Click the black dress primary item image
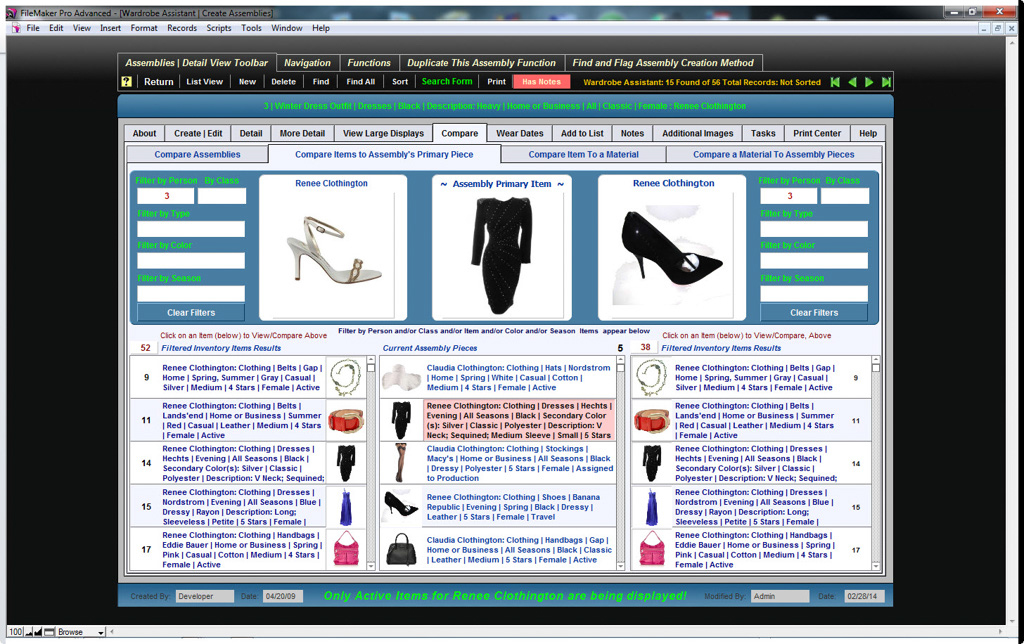Viewport: 1024px width, 644px height. [x=502, y=255]
